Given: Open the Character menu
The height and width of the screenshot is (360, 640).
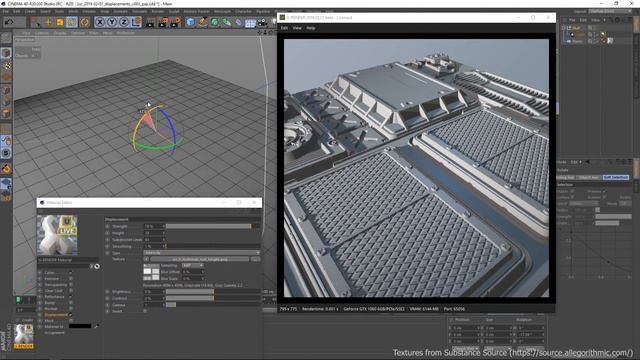Looking at the screenshot, I should (x=243, y=11).
